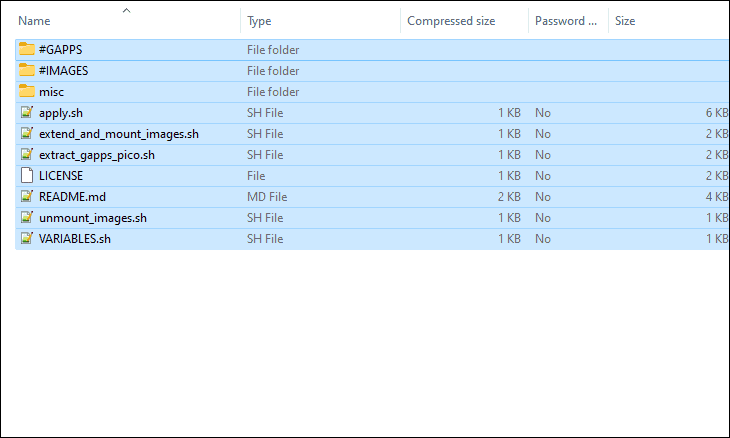Click the extract_gapps_pico.sh script icon
Screen dimensions: 730x438
pos(27,154)
